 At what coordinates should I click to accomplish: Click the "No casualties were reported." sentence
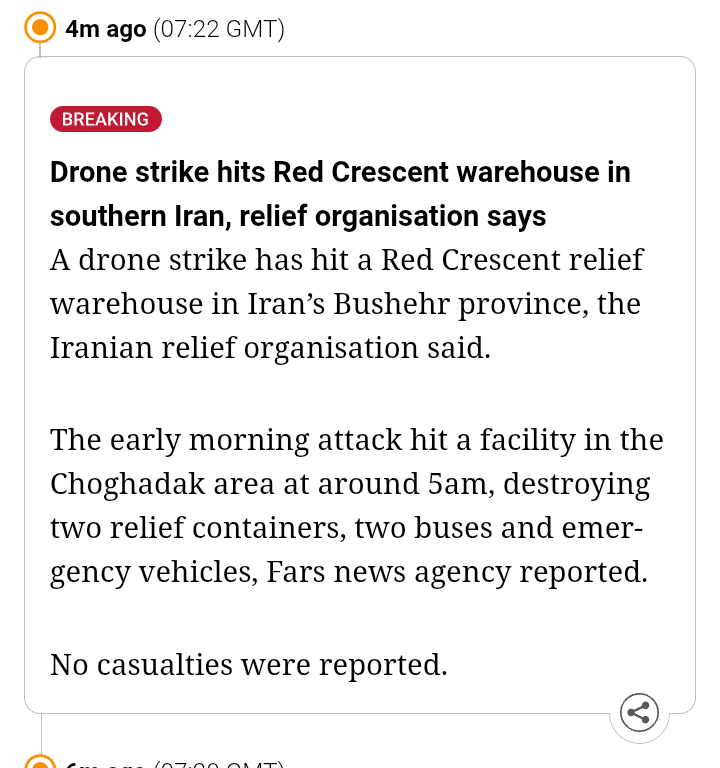click(x=248, y=664)
